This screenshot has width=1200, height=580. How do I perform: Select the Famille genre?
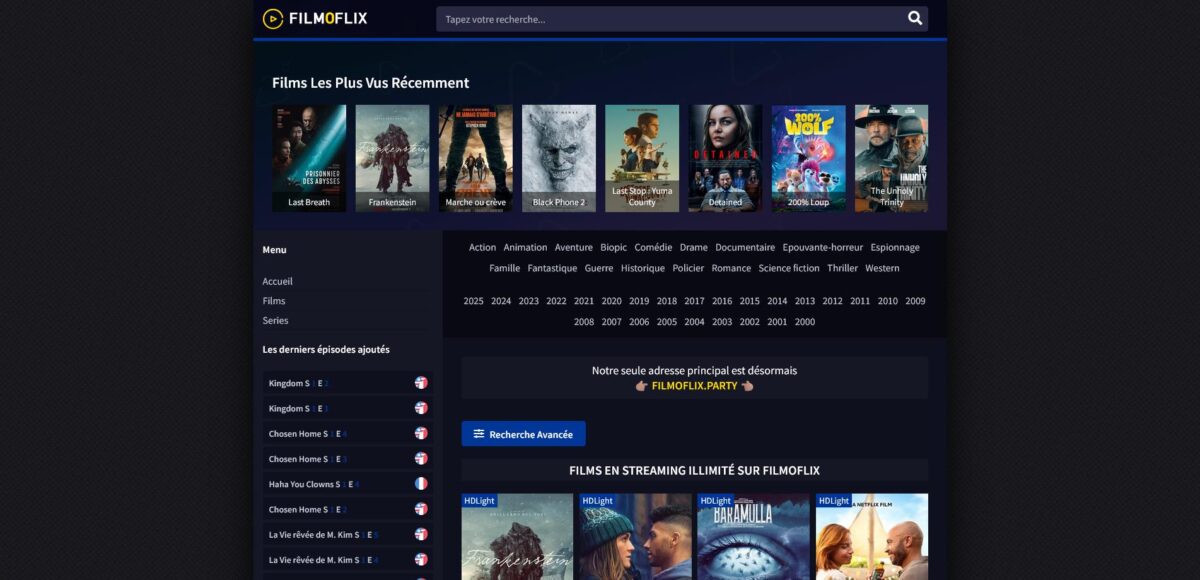click(x=504, y=268)
